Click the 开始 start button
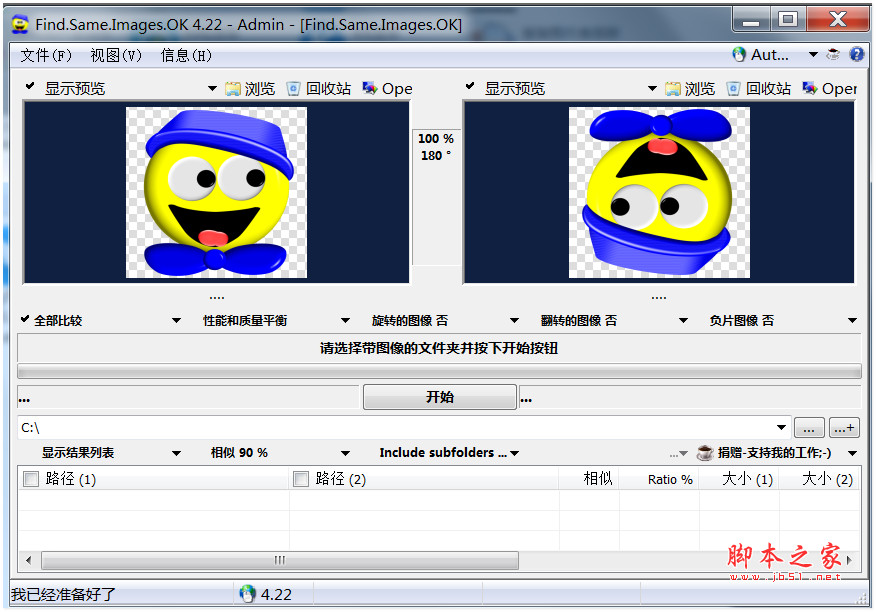 pyautogui.click(x=440, y=397)
